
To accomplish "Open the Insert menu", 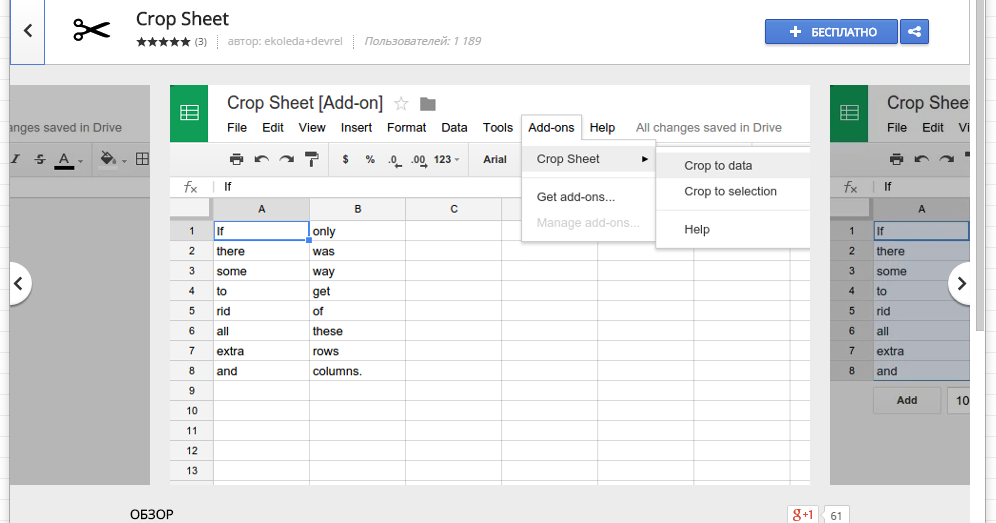I will coord(356,128).
